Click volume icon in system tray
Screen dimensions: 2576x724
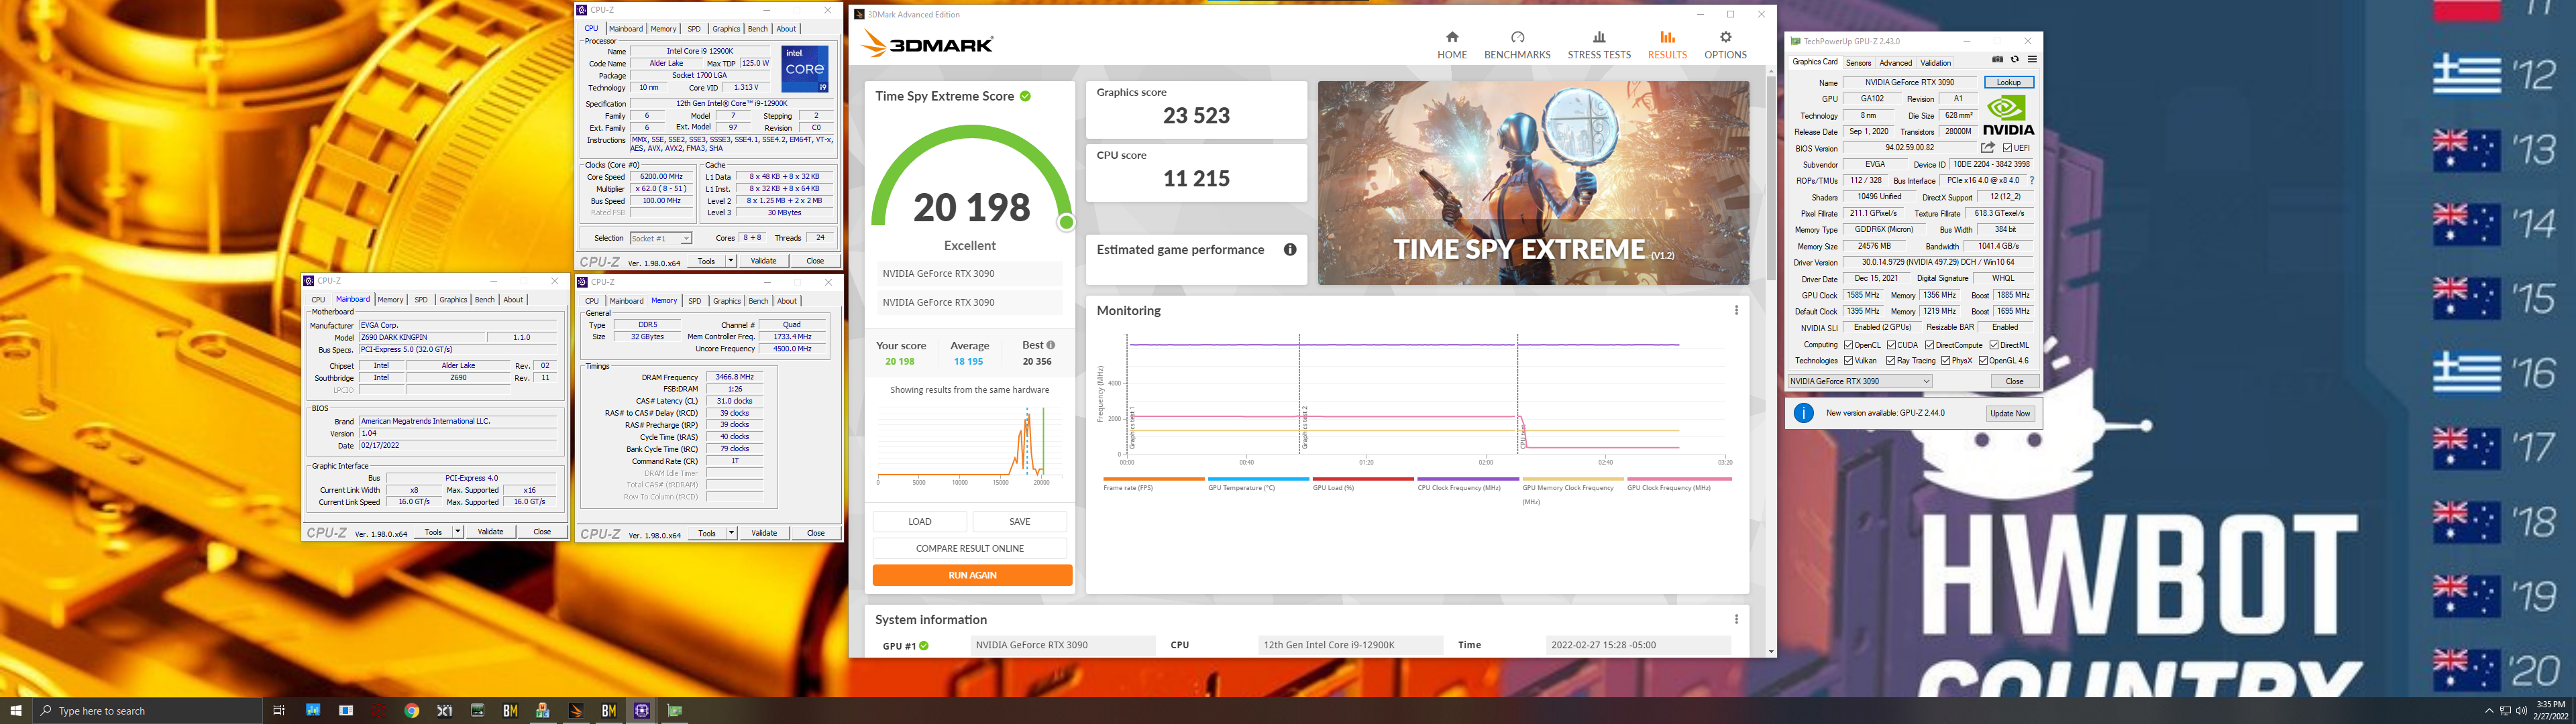[x=2521, y=711]
